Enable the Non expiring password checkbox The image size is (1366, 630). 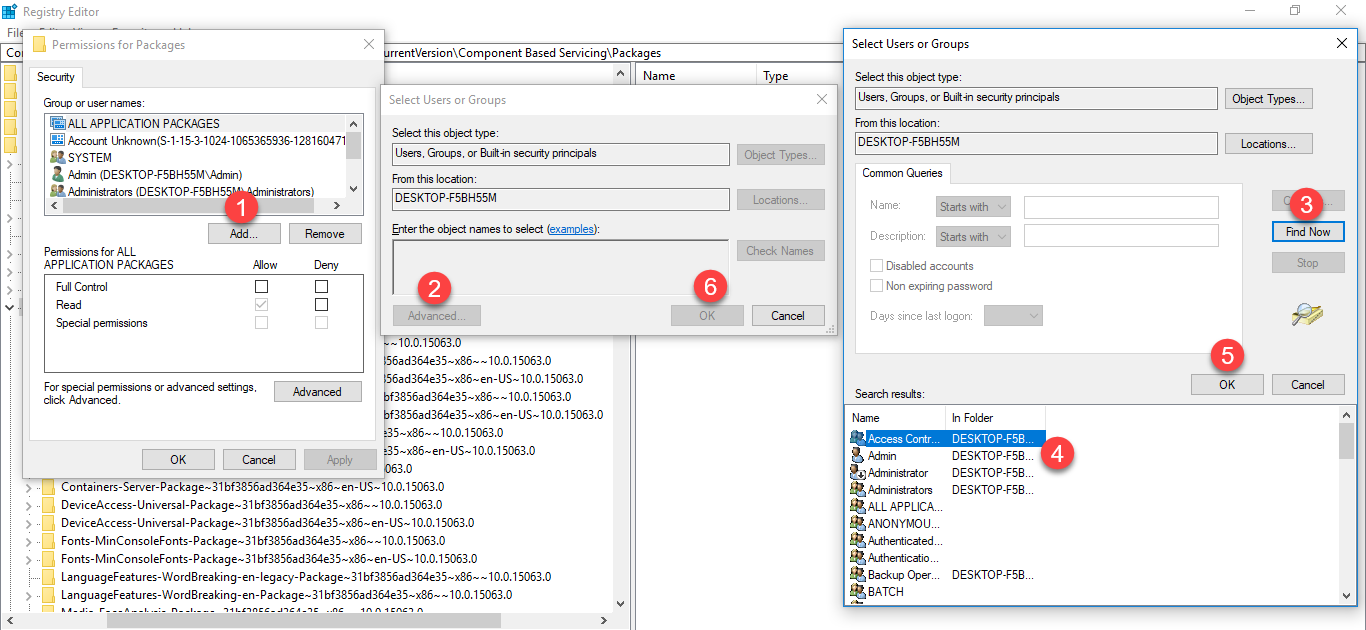(x=877, y=286)
